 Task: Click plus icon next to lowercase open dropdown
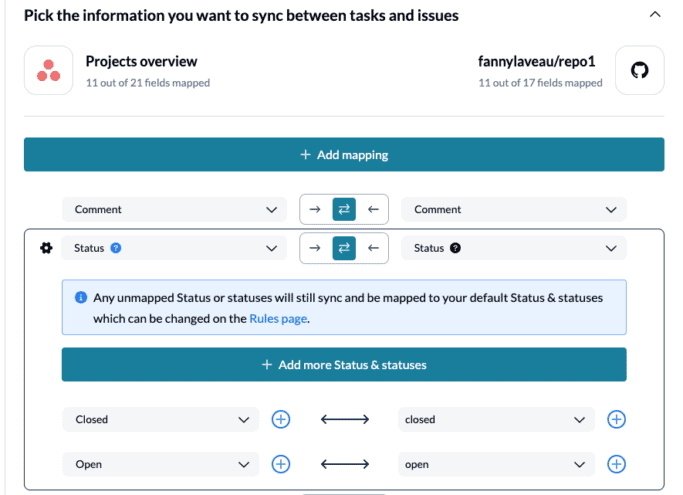616,464
